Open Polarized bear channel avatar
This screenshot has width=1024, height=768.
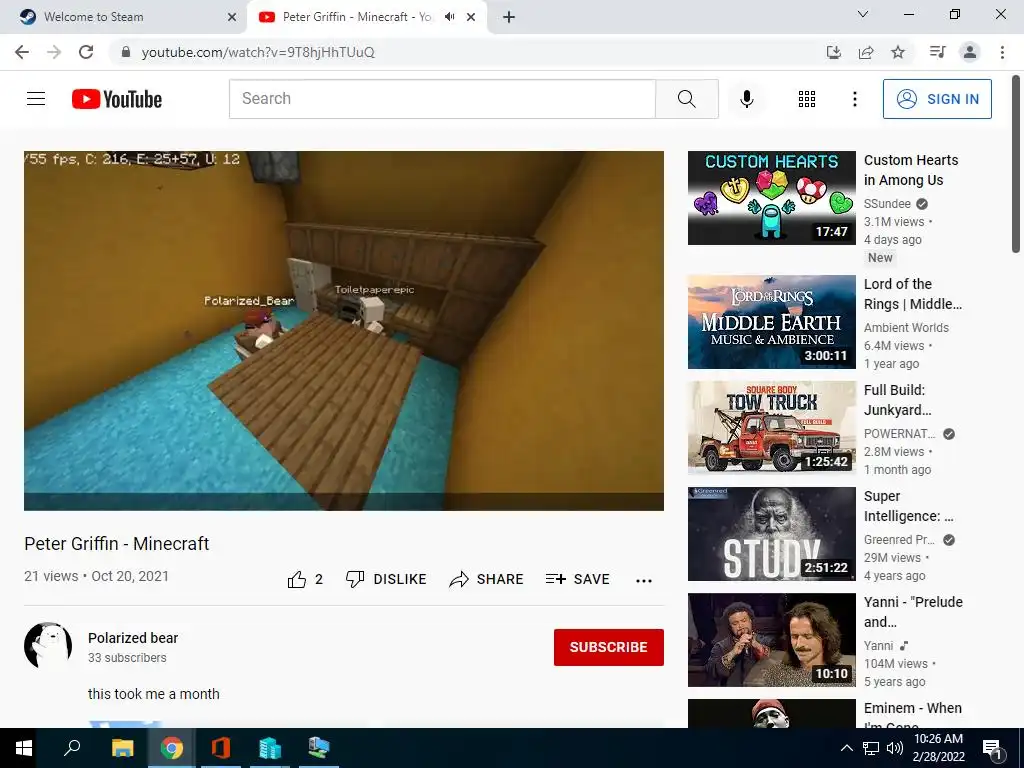coord(48,646)
